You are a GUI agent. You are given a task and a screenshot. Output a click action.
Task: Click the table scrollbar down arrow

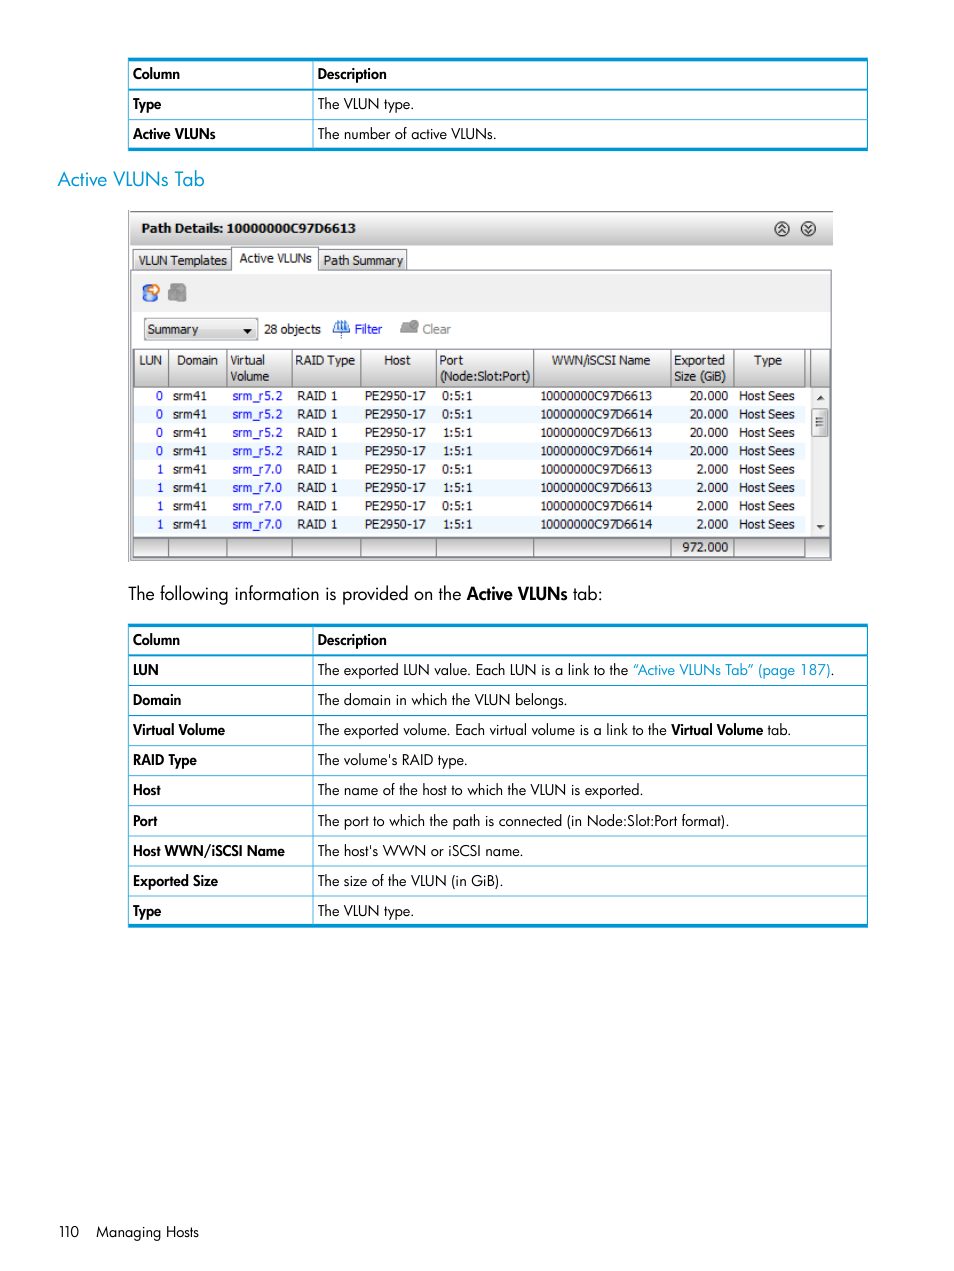coord(820,526)
